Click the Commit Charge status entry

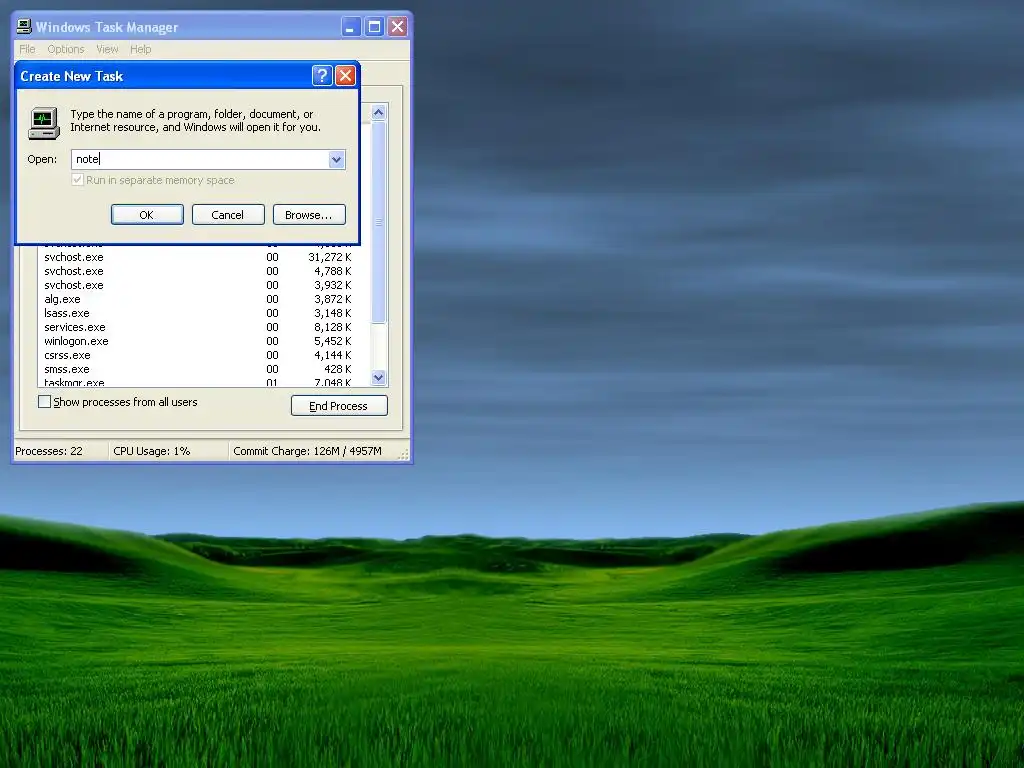[x=313, y=451]
